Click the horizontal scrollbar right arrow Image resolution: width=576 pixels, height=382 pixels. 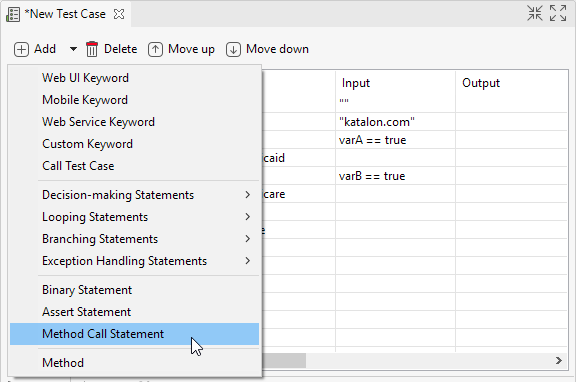click(x=559, y=361)
